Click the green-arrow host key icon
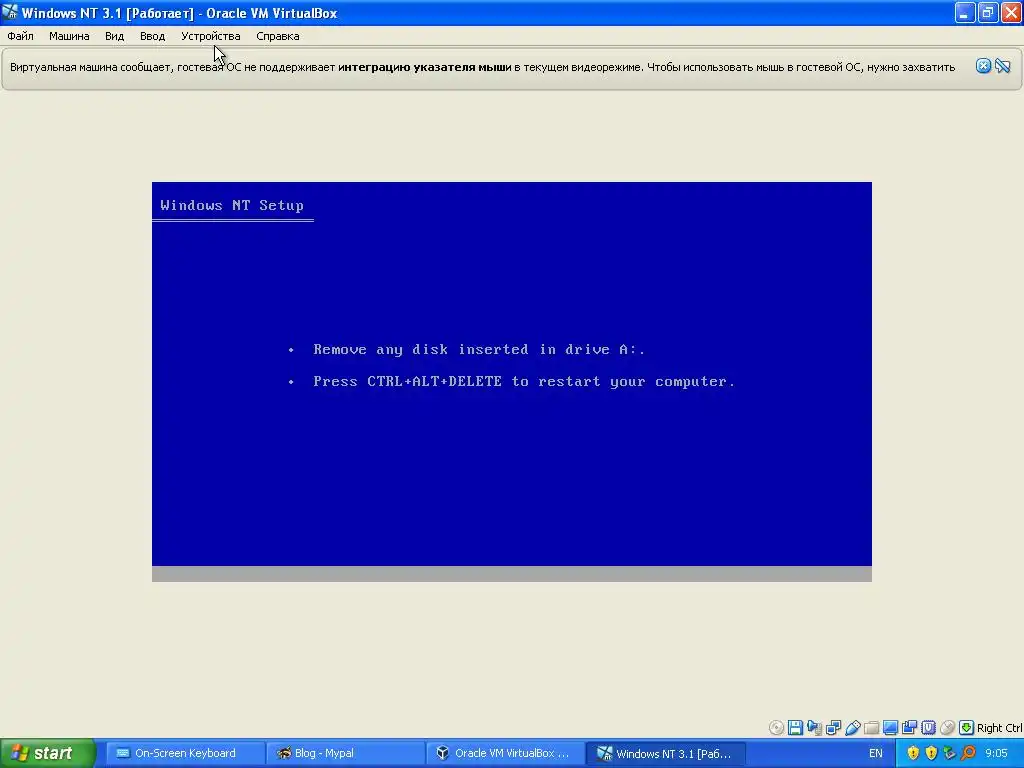Image resolution: width=1024 pixels, height=768 pixels. 967,728
